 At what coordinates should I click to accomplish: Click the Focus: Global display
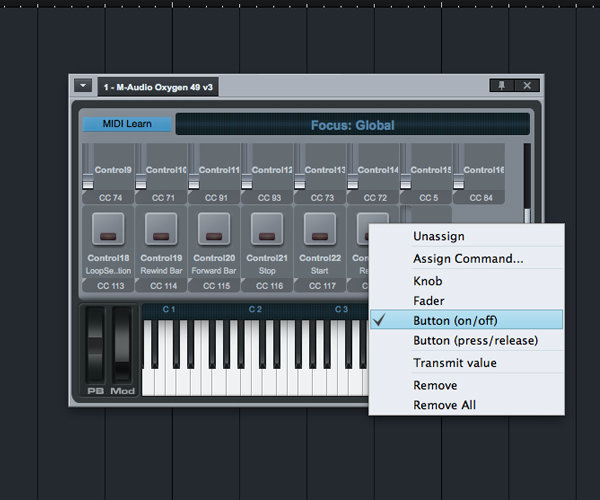[x=352, y=125]
